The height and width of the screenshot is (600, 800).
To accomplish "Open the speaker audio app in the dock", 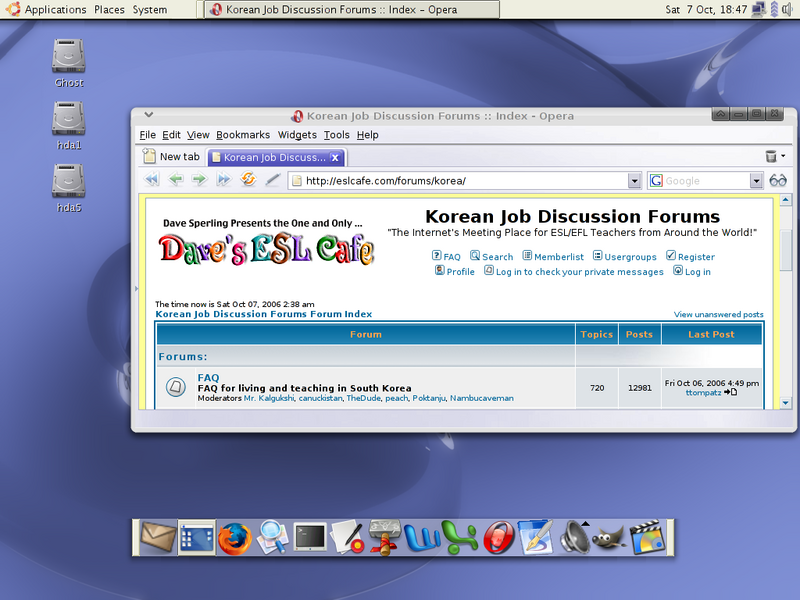I will coord(574,537).
